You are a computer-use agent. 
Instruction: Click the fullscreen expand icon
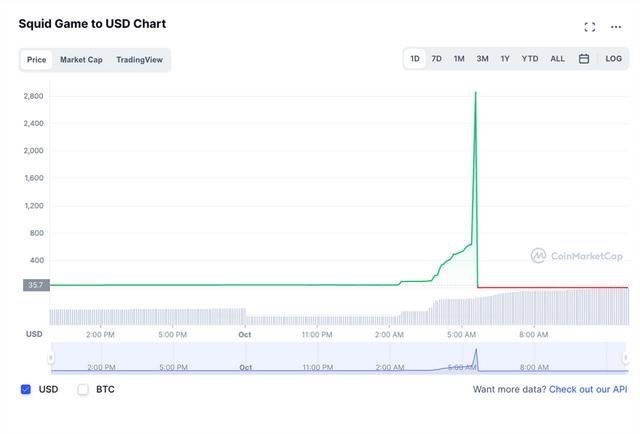[589, 27]
